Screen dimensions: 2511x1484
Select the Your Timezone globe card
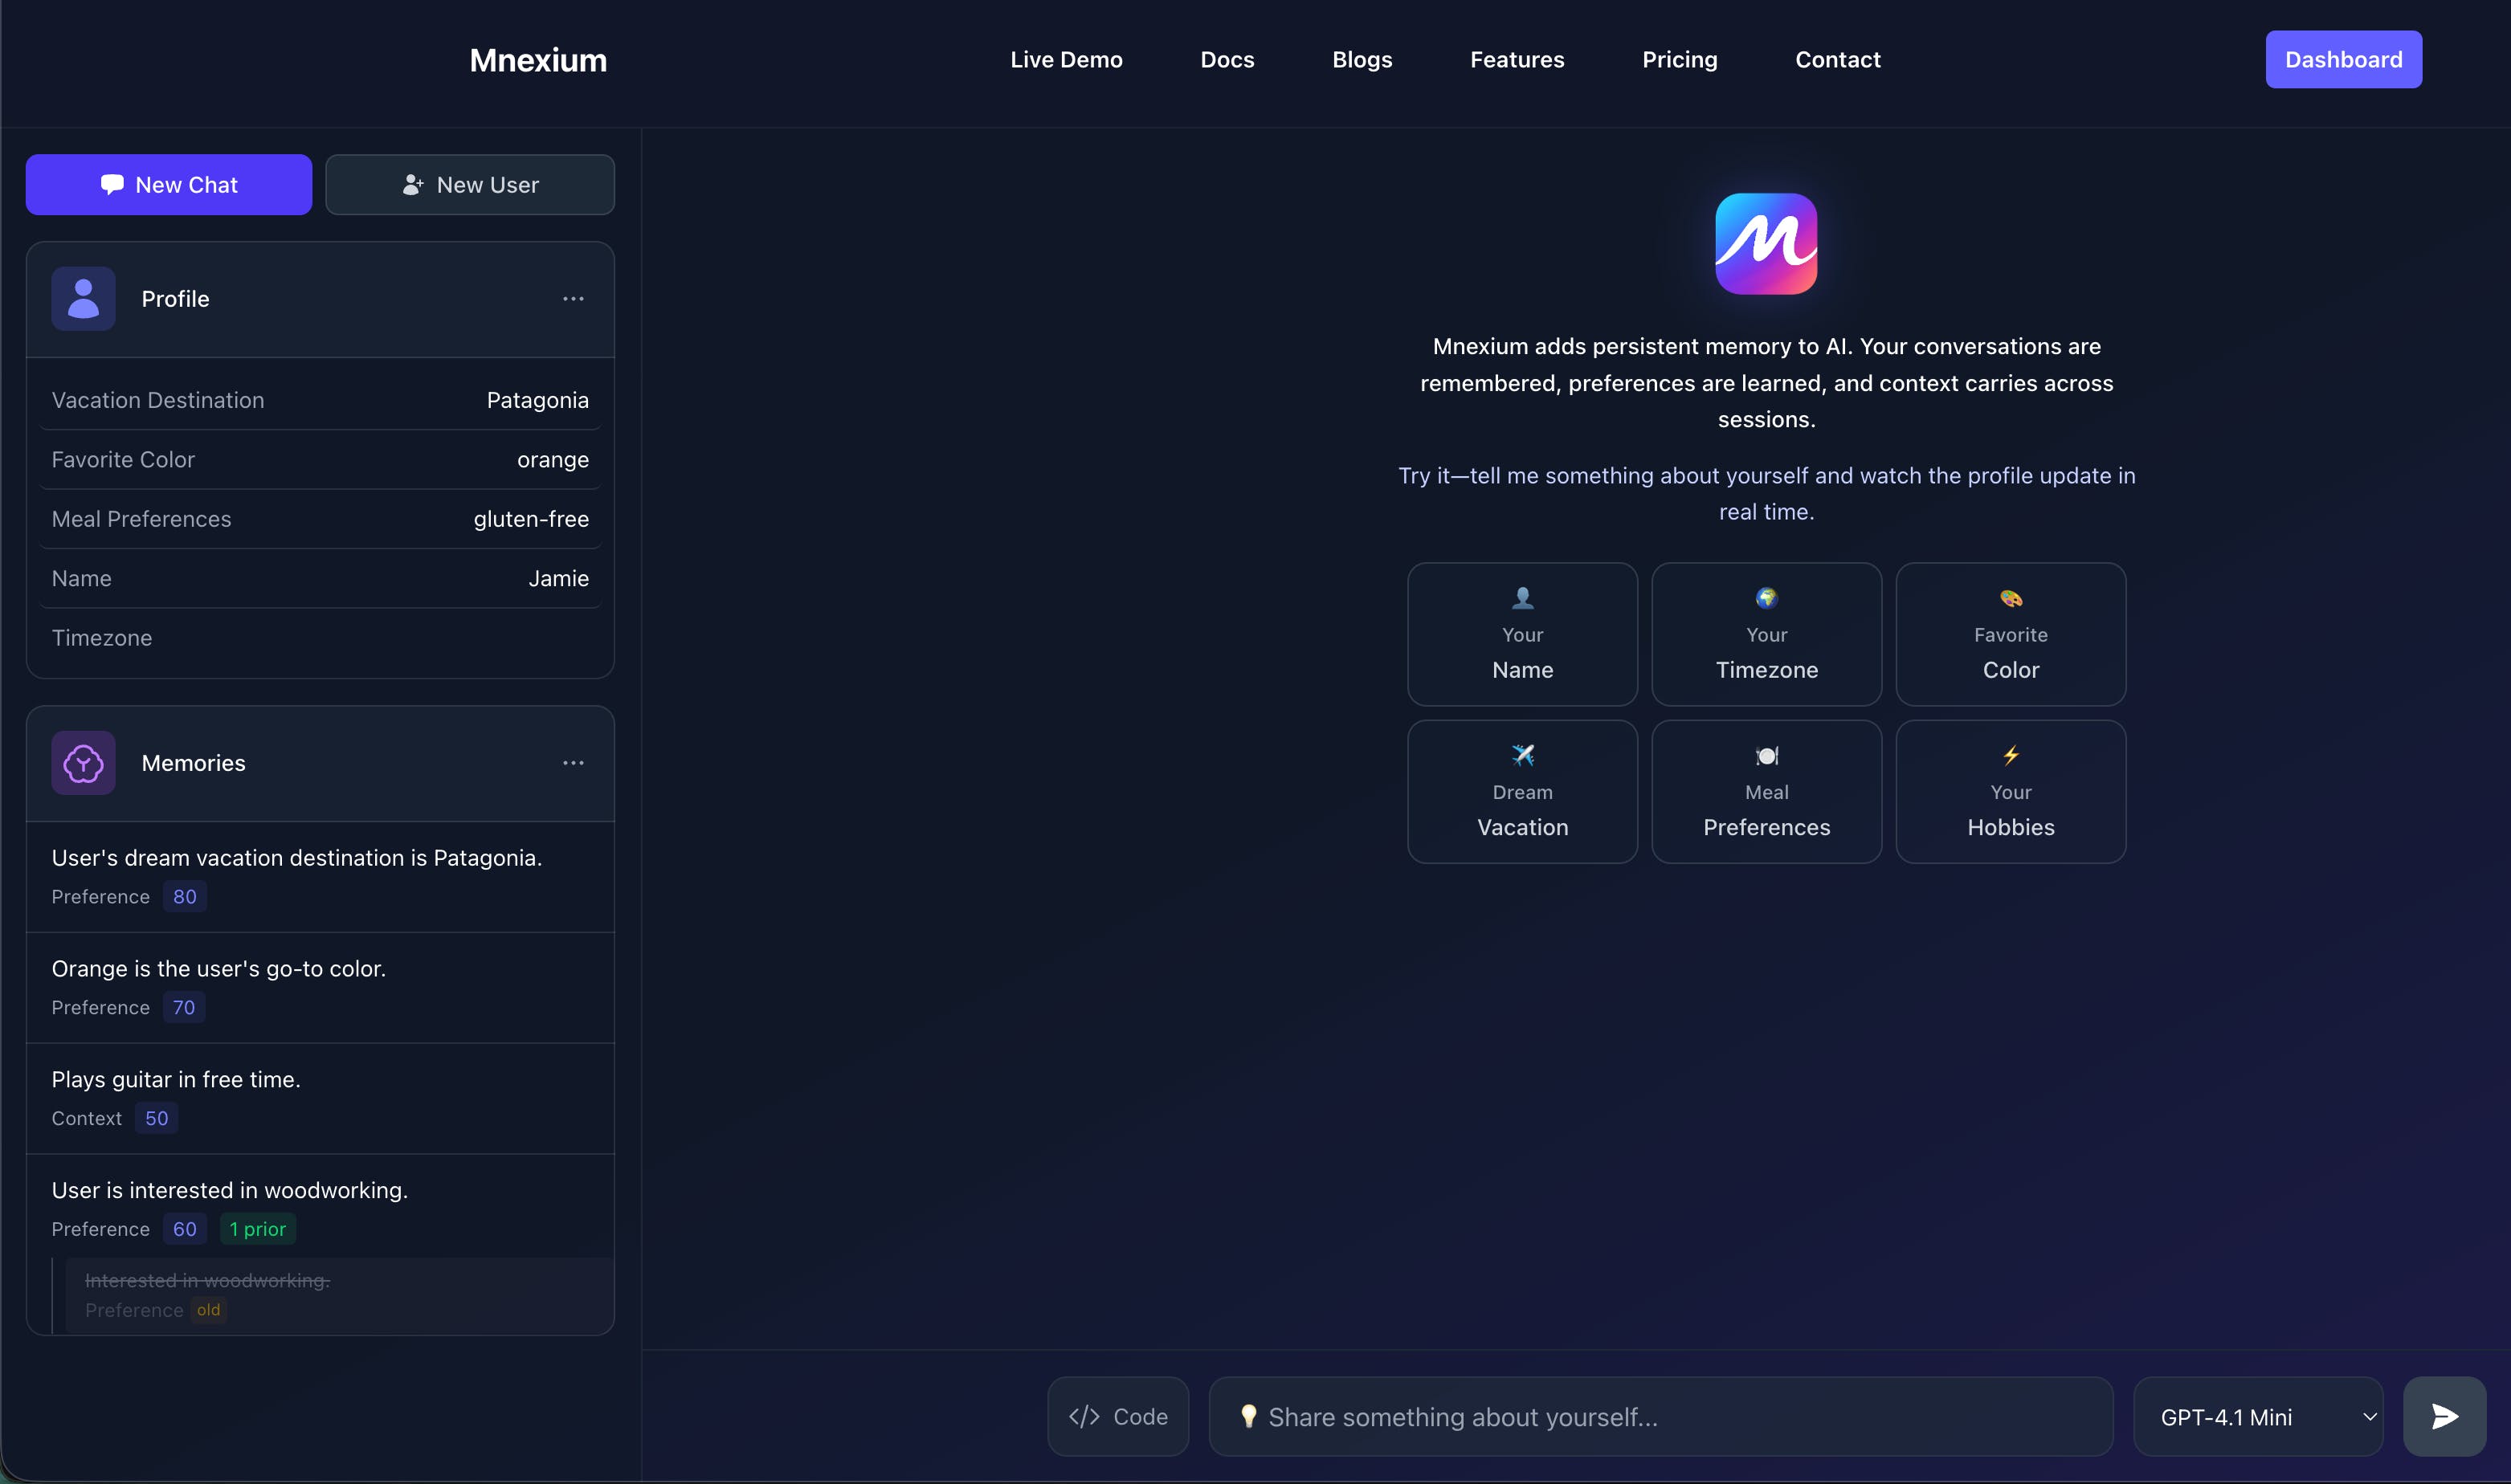click(x=1766, y=634)
